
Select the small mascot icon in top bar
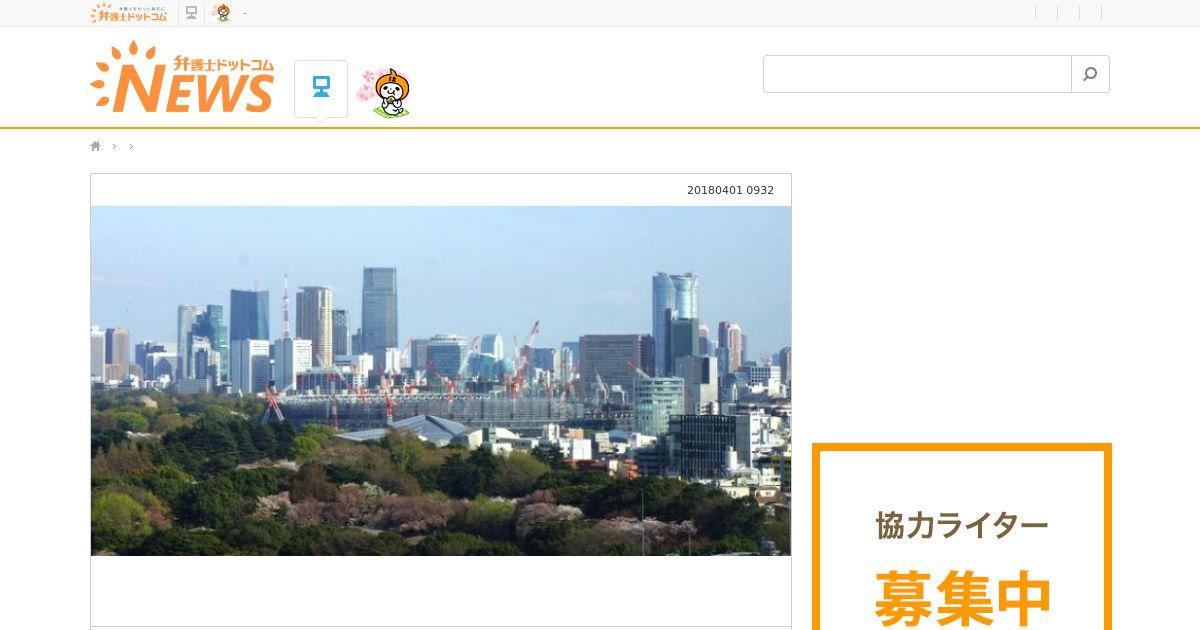(x=223, y=13)
